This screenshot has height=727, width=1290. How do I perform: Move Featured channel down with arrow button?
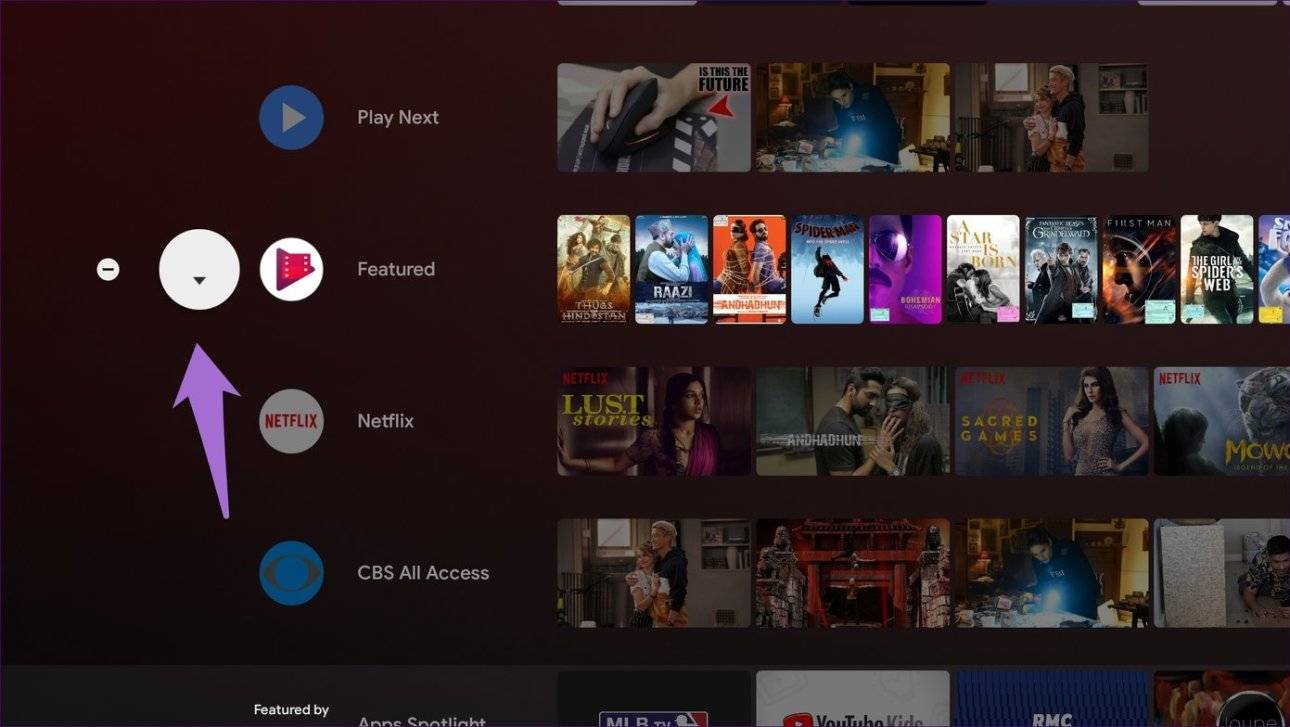pos(199,270)
